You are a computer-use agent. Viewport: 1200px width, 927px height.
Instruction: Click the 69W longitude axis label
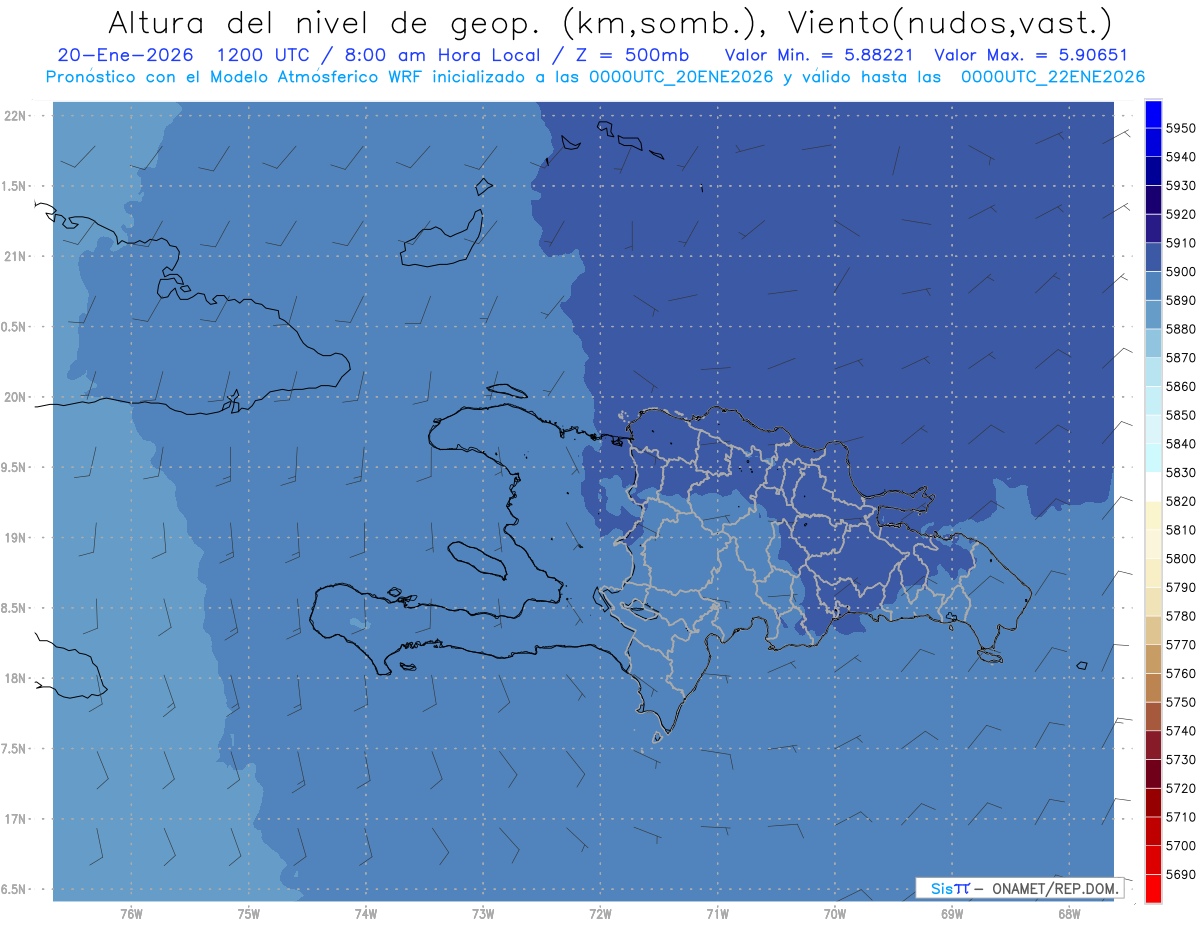(x=952, y=913)
